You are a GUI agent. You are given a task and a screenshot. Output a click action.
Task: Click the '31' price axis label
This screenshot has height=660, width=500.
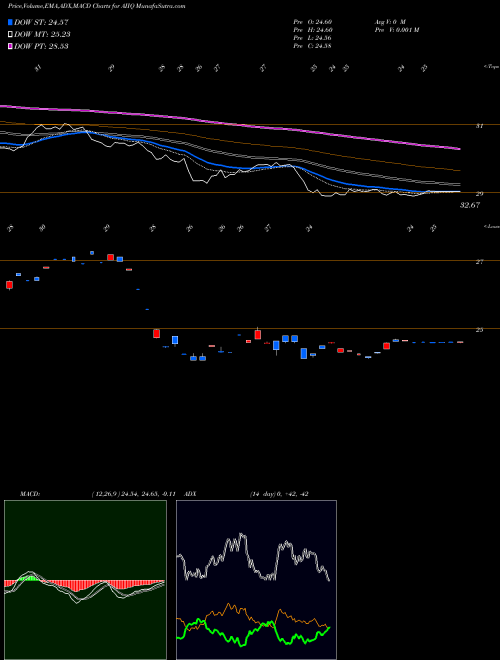(x=479, y=125)
